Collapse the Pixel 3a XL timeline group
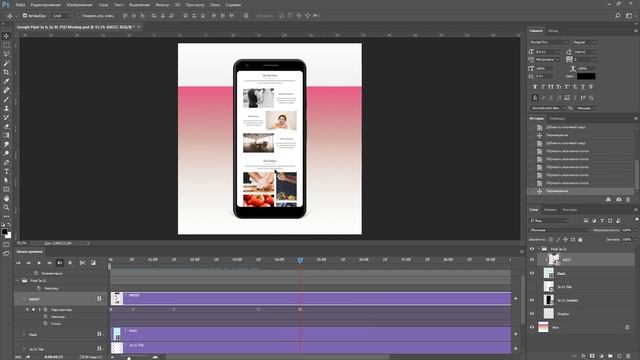The image size is (640, 360). pyautogui.click(x=17, y=281)
